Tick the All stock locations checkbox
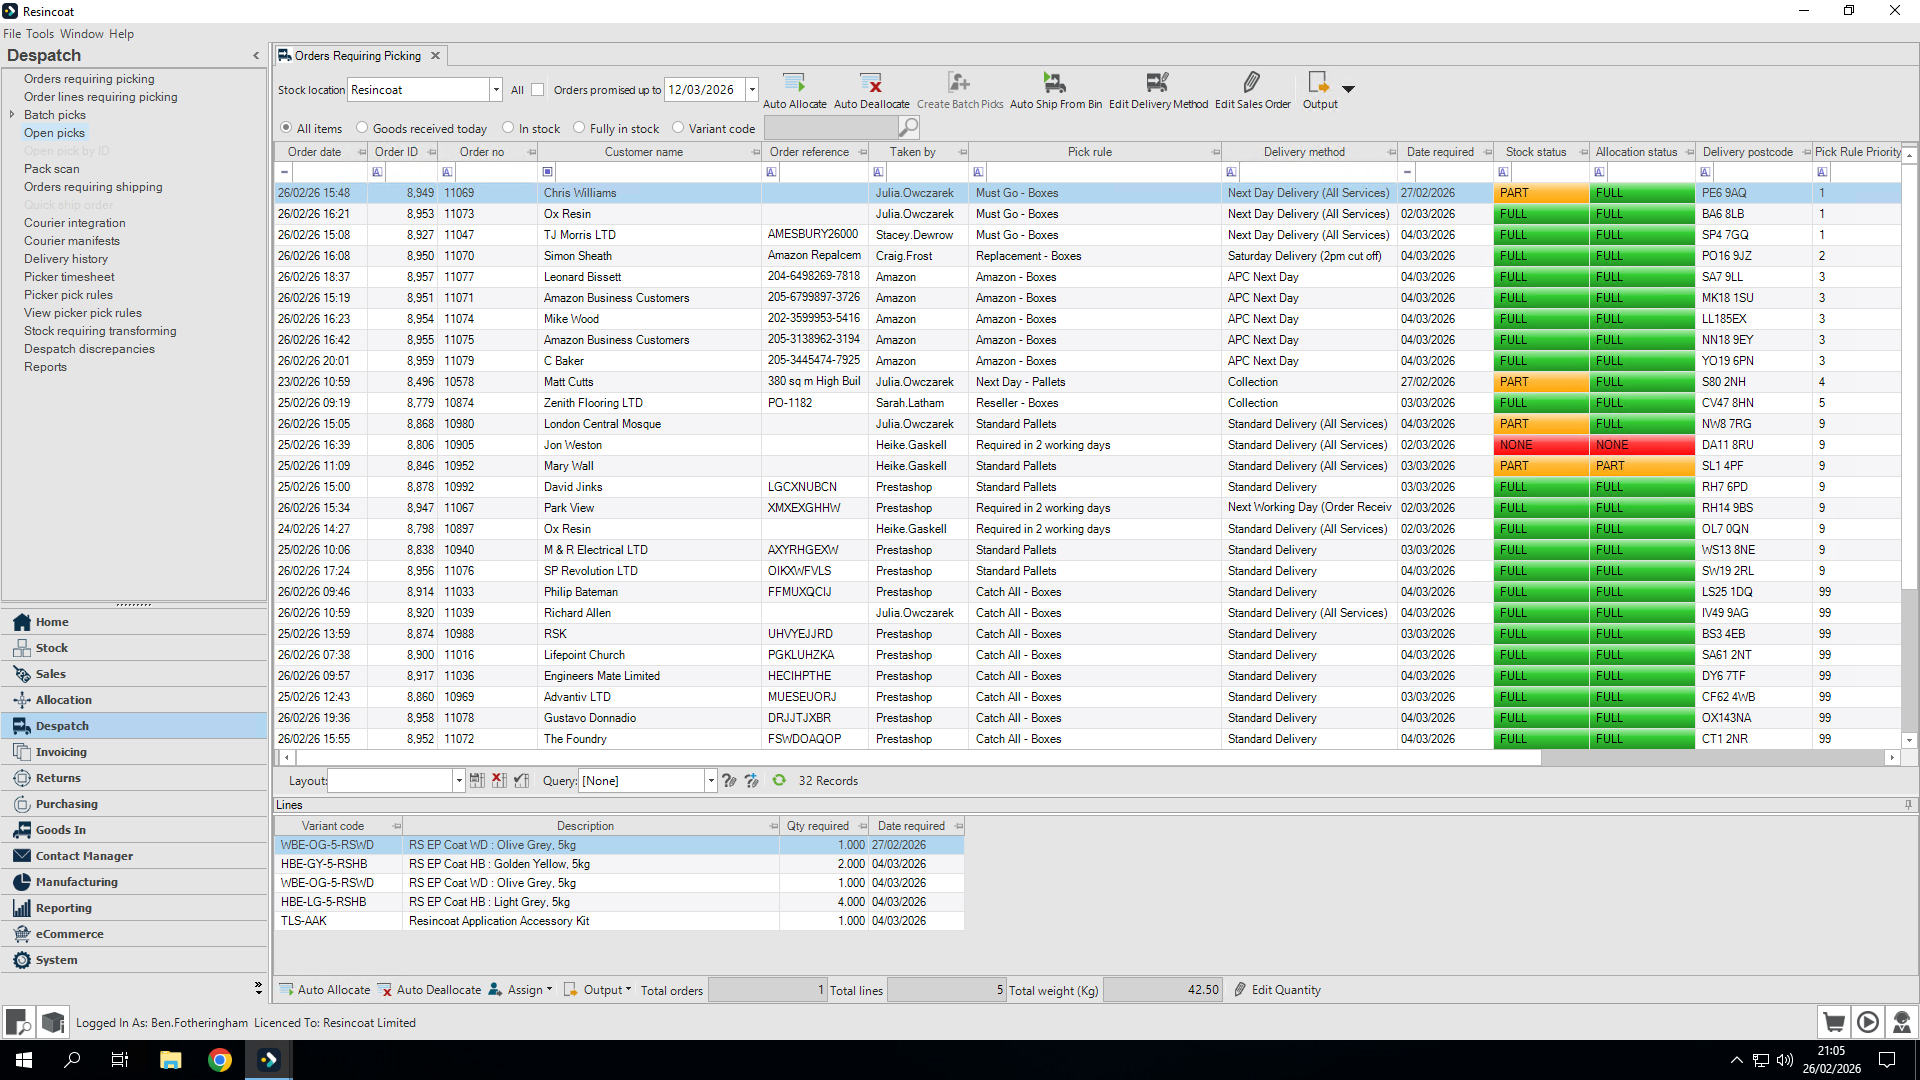 tap(538, 90)
